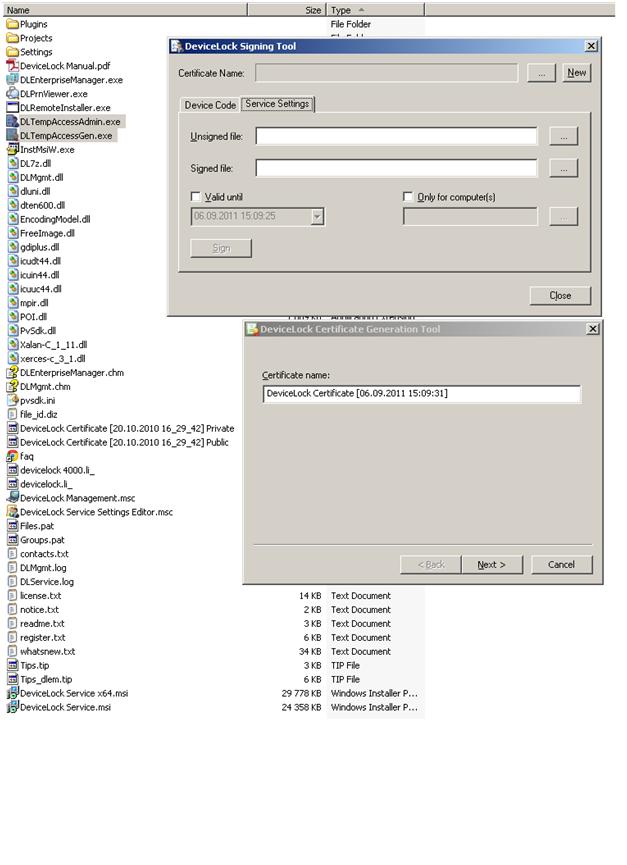Click the Unsigned file input field

[396, 136]
